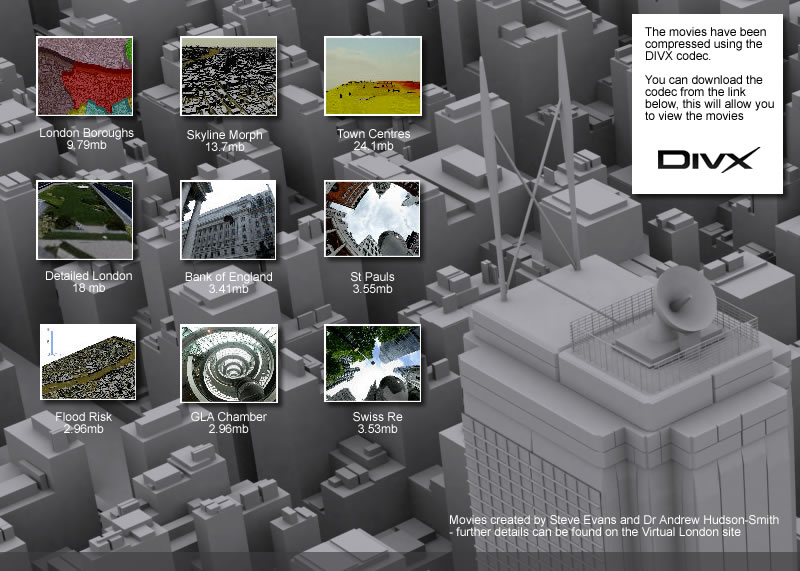The image size is (800, 571).
Task: Click the 'Town Centres' caption text
Action: pyautogui.click(x=373, y=134)
